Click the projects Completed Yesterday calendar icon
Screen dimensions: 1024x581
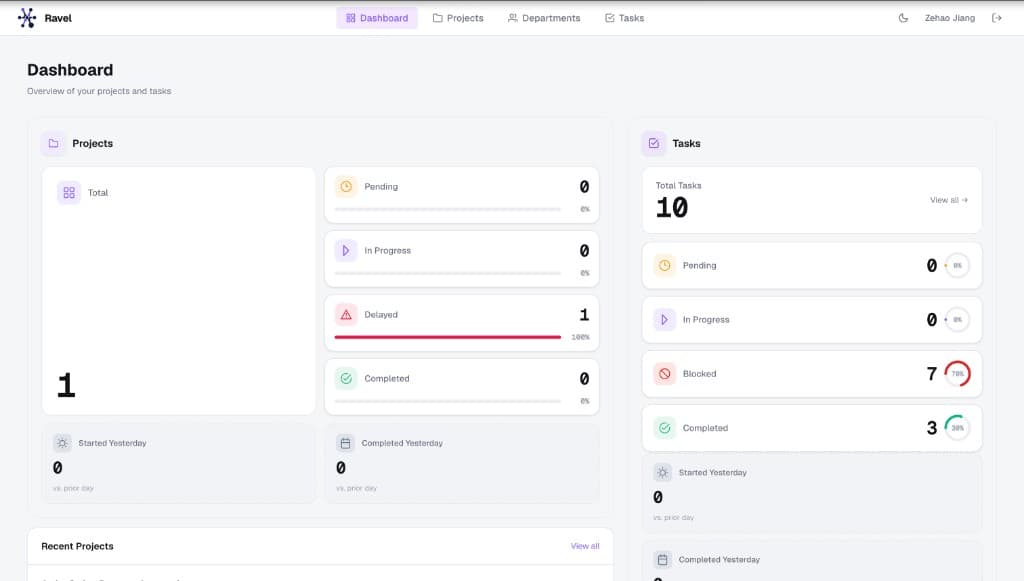pyautogui.click(x=345, y=443)
